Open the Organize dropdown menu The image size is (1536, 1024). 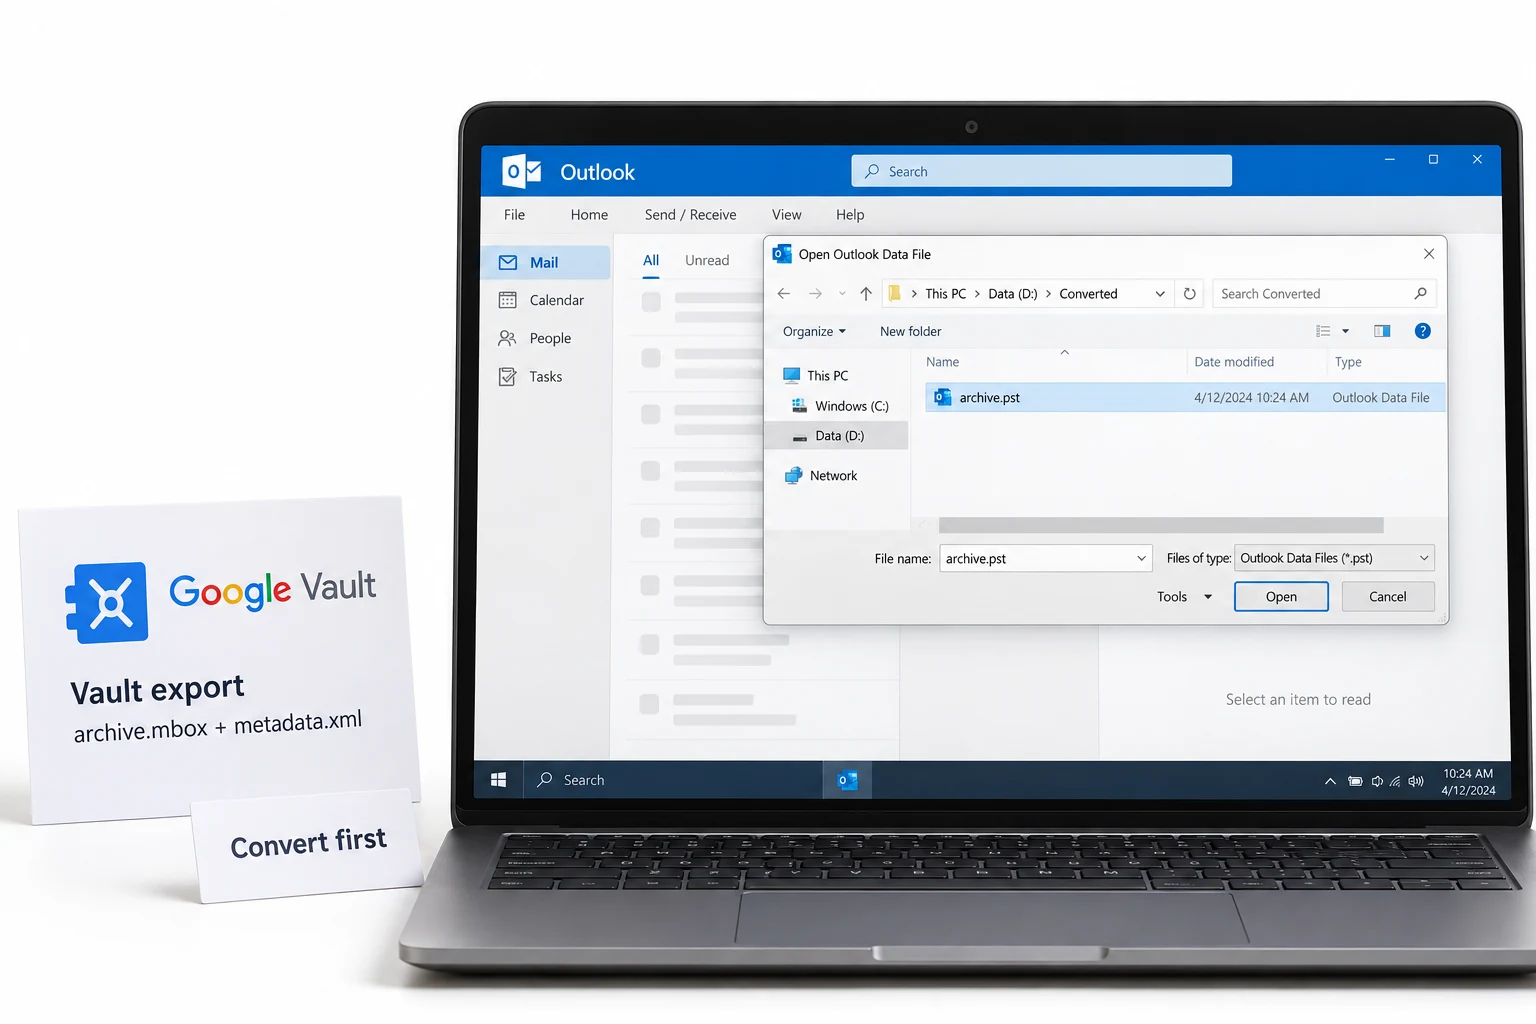click(814, 331)
